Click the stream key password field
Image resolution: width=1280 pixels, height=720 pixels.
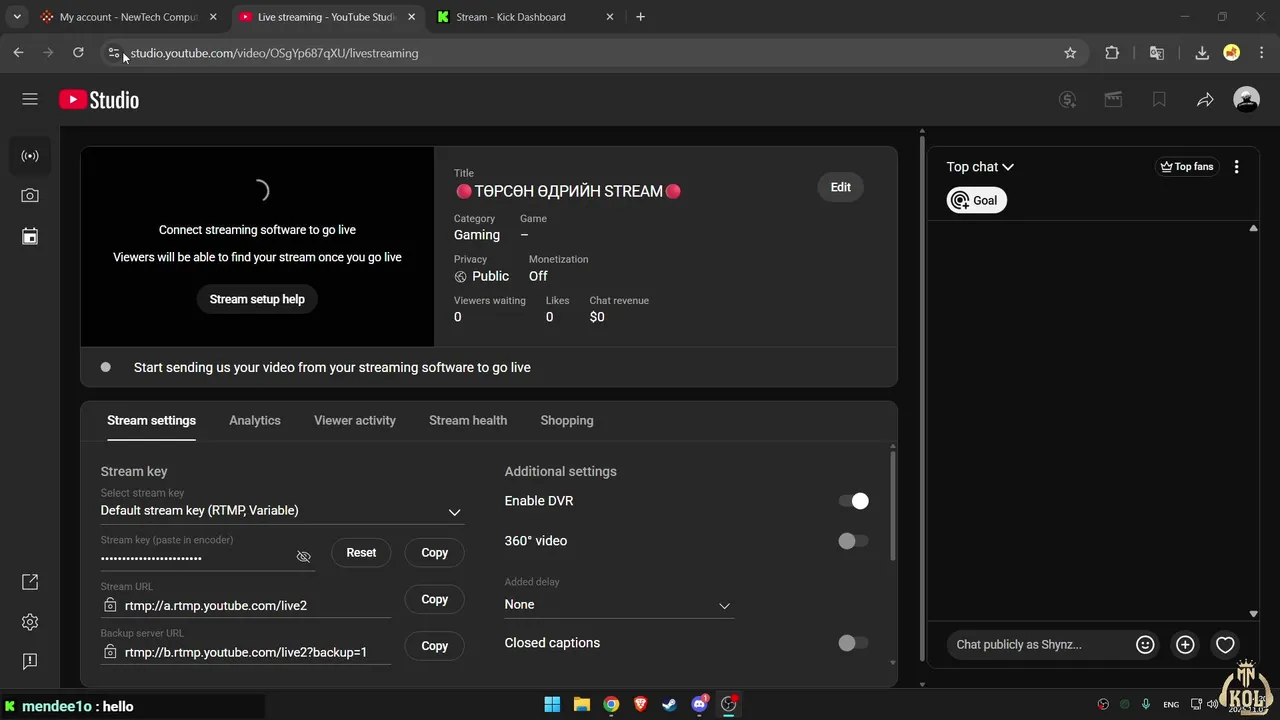coord(195,557)
